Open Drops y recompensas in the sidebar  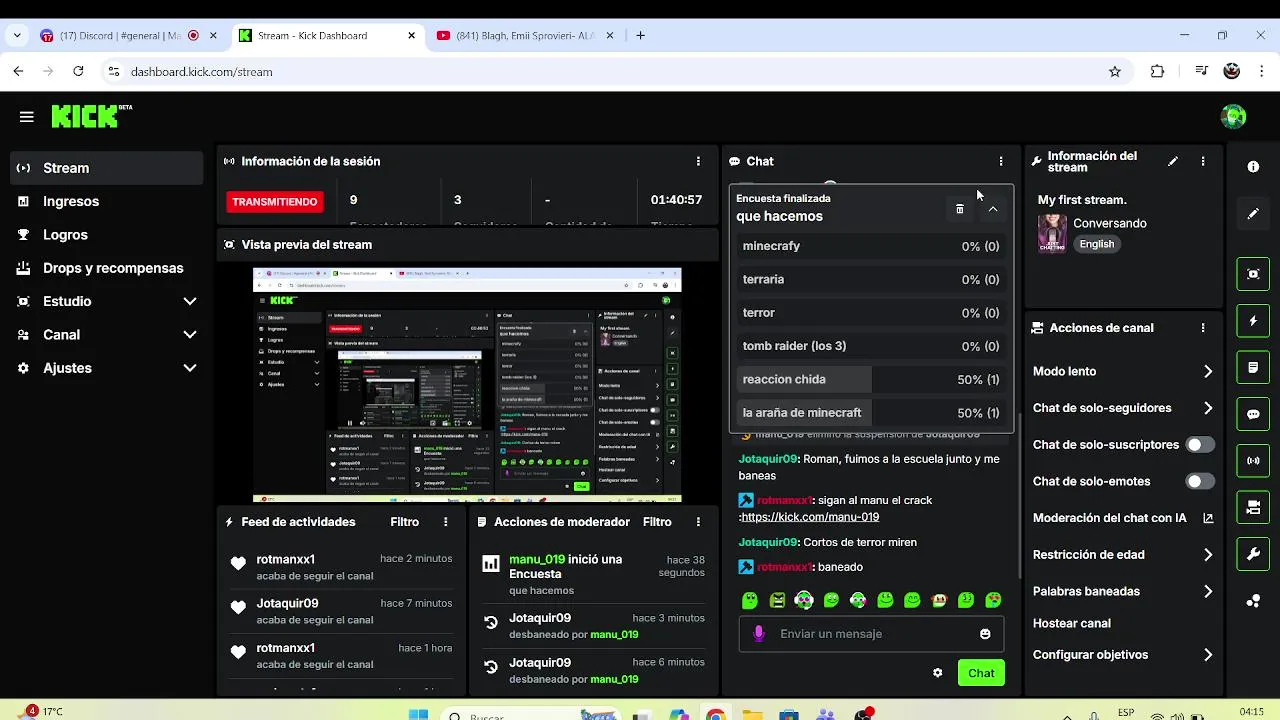106,268
